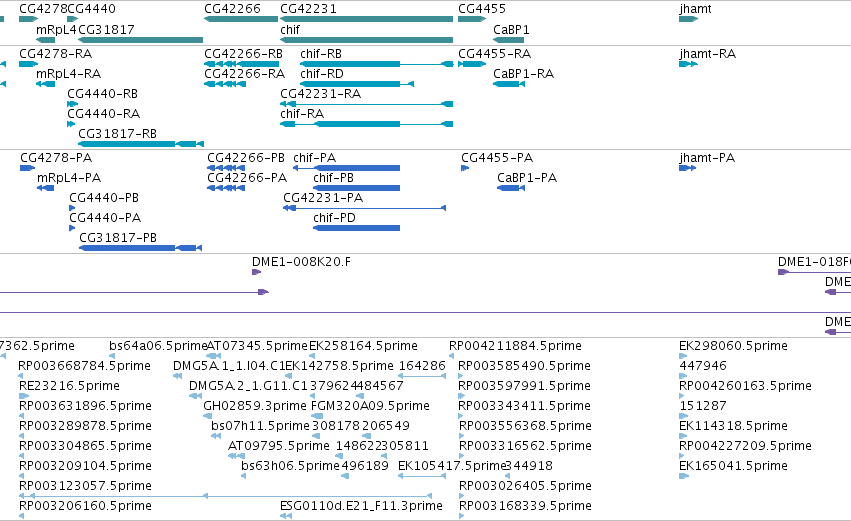Click the CG42231-PA protein line
This screenshot has height=521, width=851.
pyautogui.click(x=364, y=208)
